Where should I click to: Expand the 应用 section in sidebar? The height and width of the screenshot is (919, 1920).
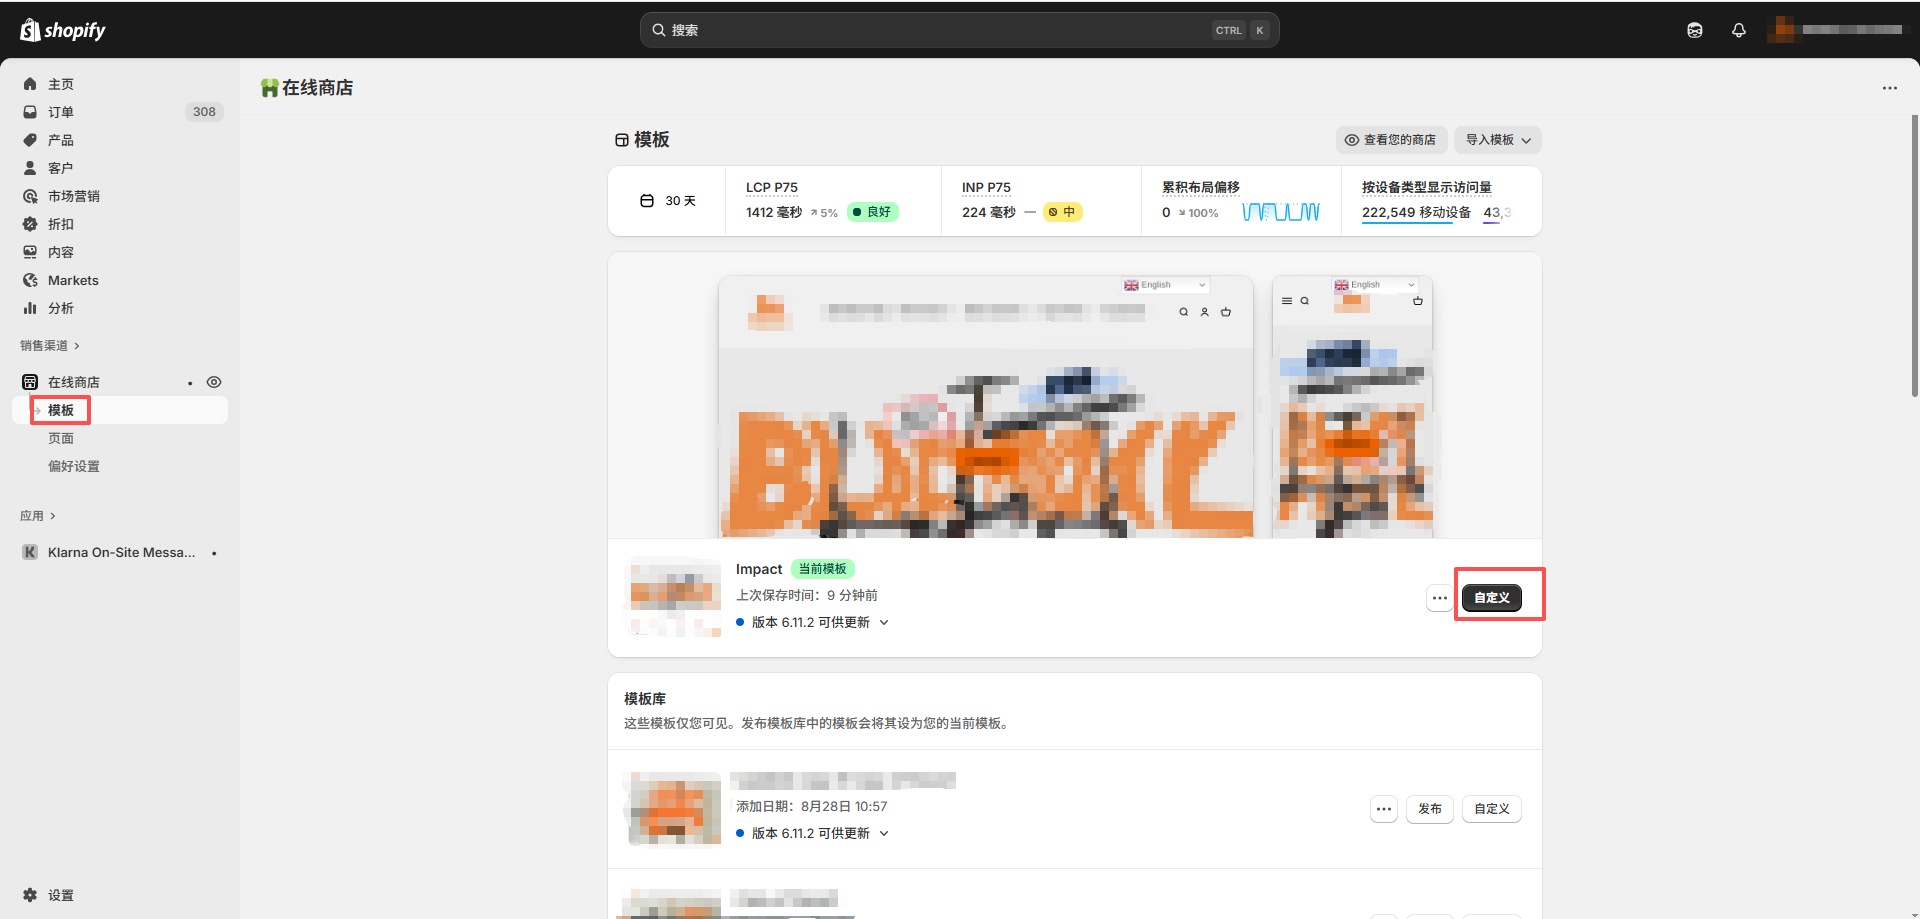38,516
